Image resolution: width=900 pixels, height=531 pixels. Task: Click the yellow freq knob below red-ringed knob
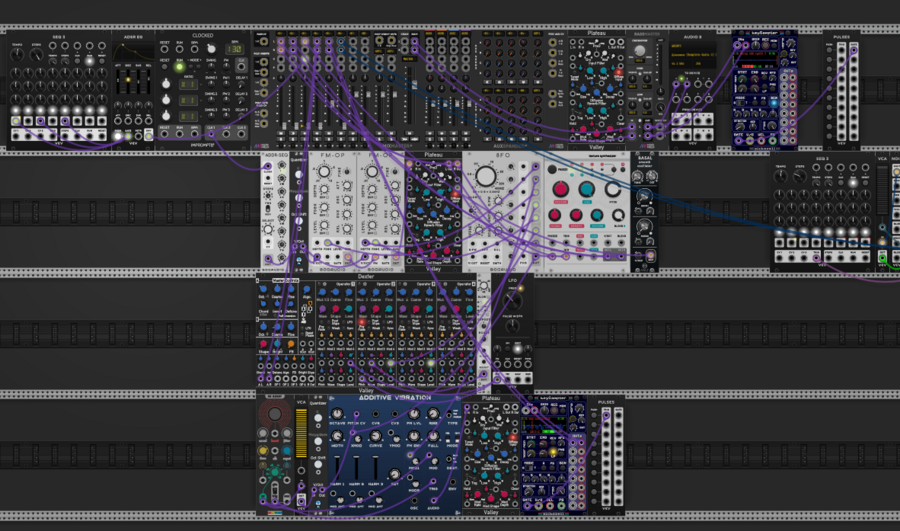pos(262,451)
